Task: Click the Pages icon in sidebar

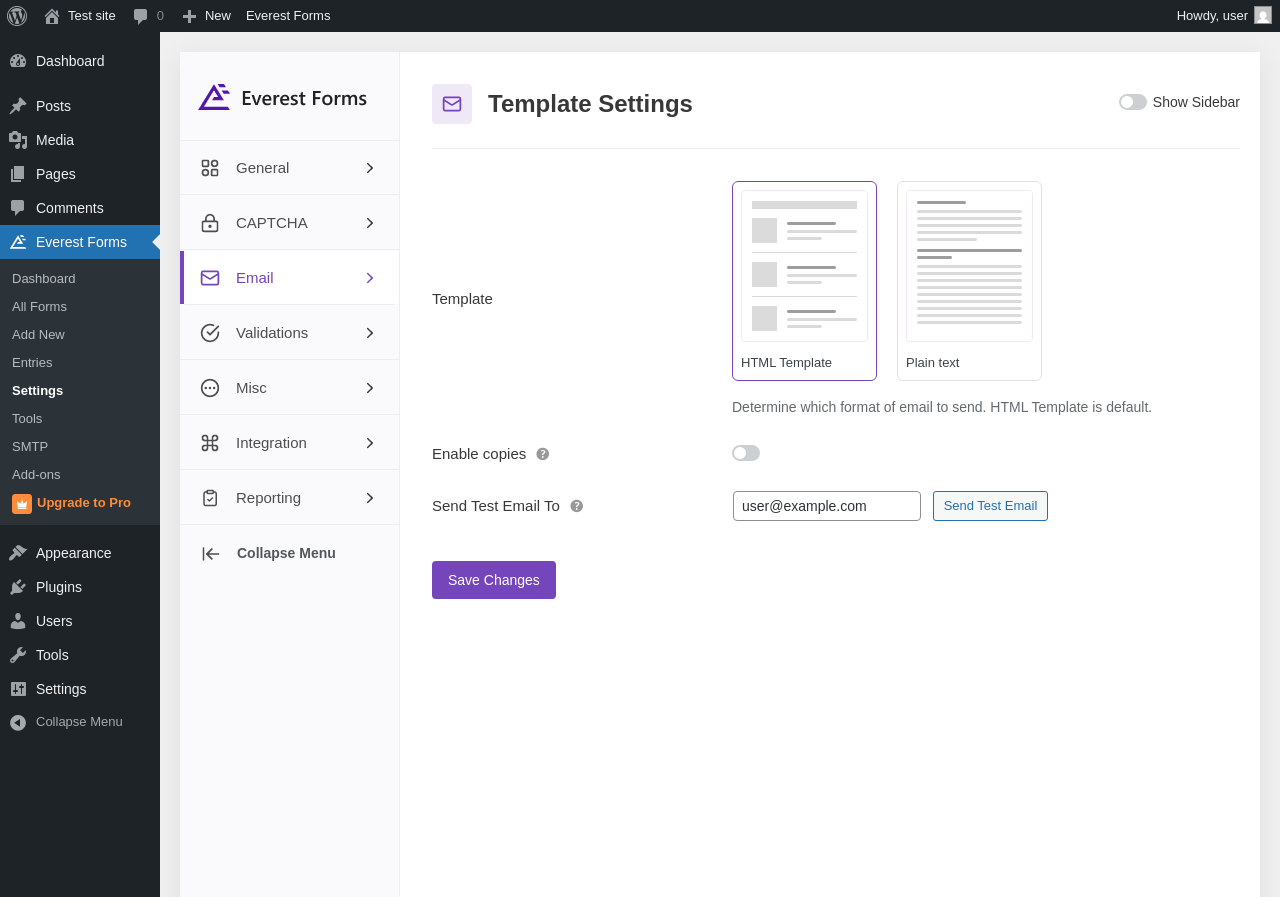Action: (18, 174)
